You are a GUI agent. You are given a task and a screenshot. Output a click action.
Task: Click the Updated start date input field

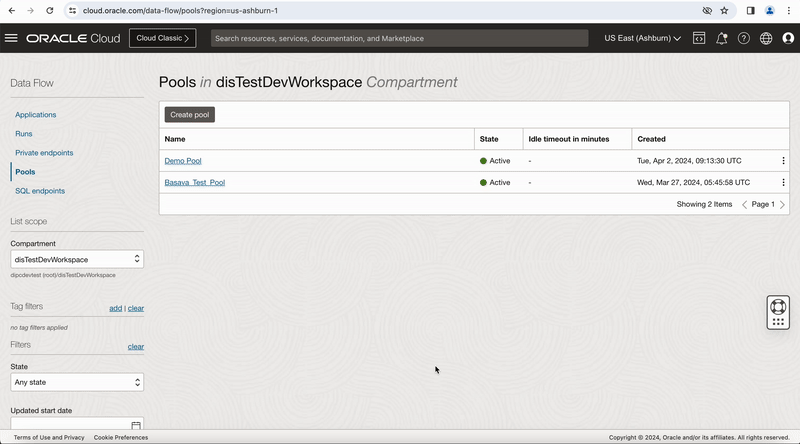[77, 424]
